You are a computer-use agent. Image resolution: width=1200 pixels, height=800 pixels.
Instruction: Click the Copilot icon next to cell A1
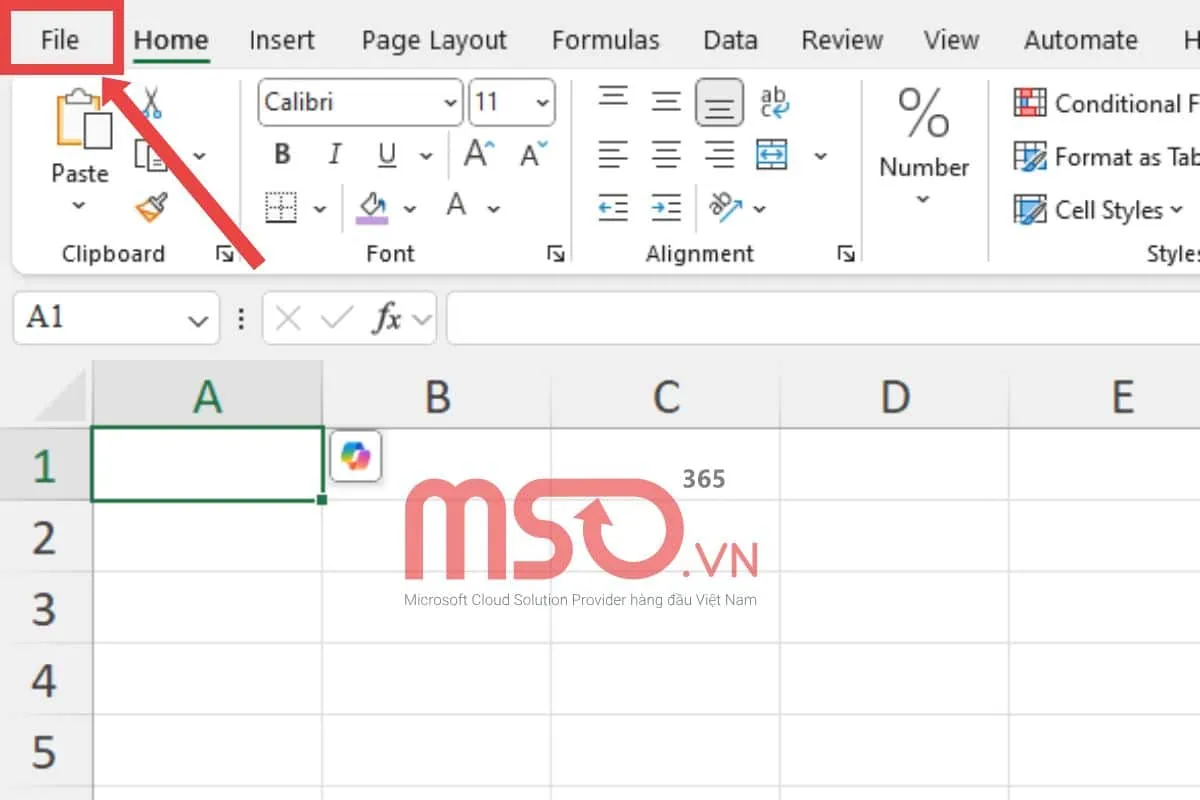(x=356, y=456)
